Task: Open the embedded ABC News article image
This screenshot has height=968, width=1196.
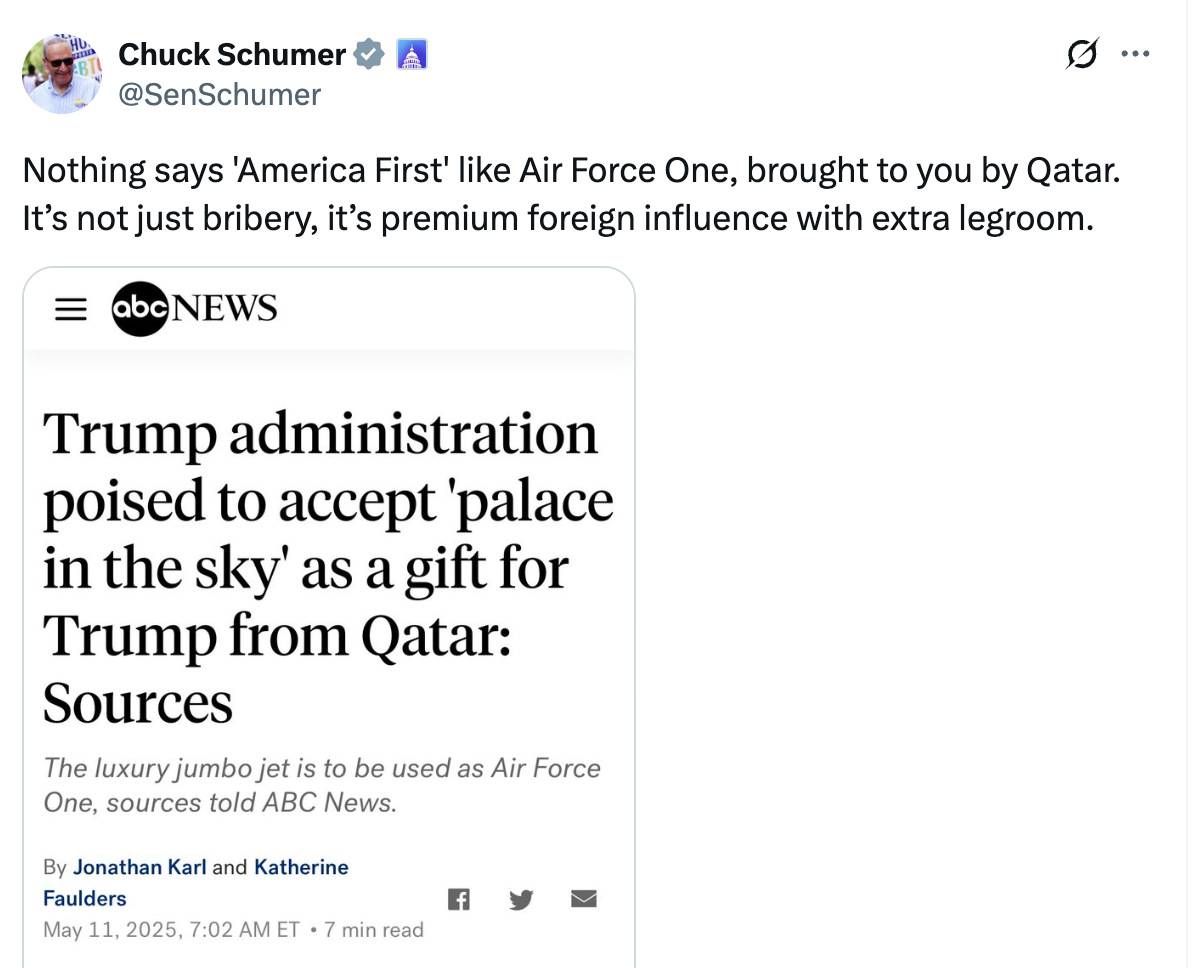Action: tap(330, 617)
